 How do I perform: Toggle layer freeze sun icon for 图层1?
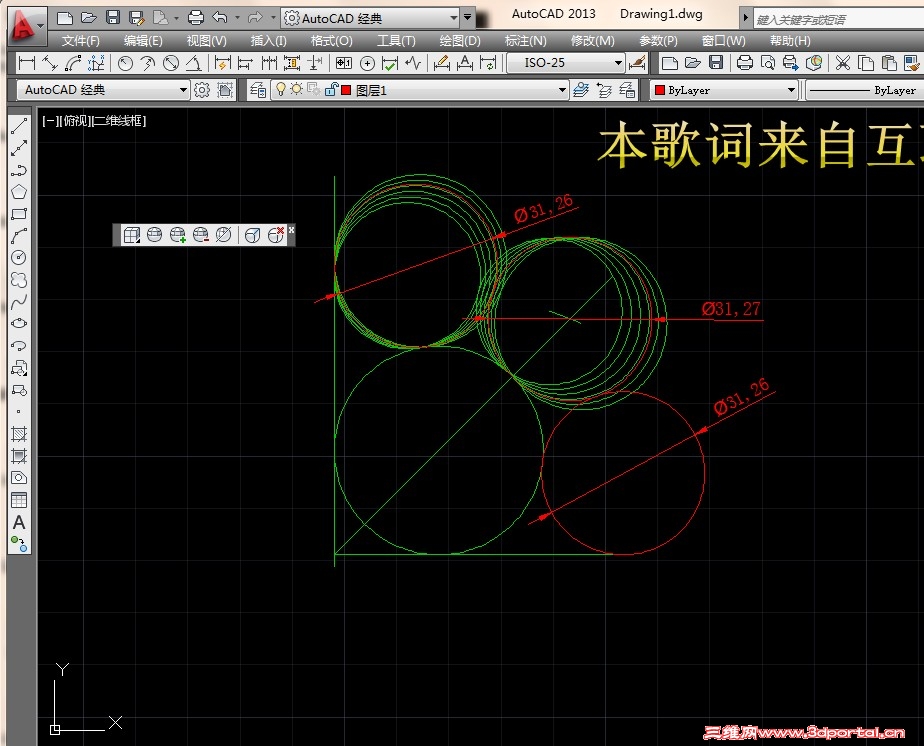coord(296,90)
